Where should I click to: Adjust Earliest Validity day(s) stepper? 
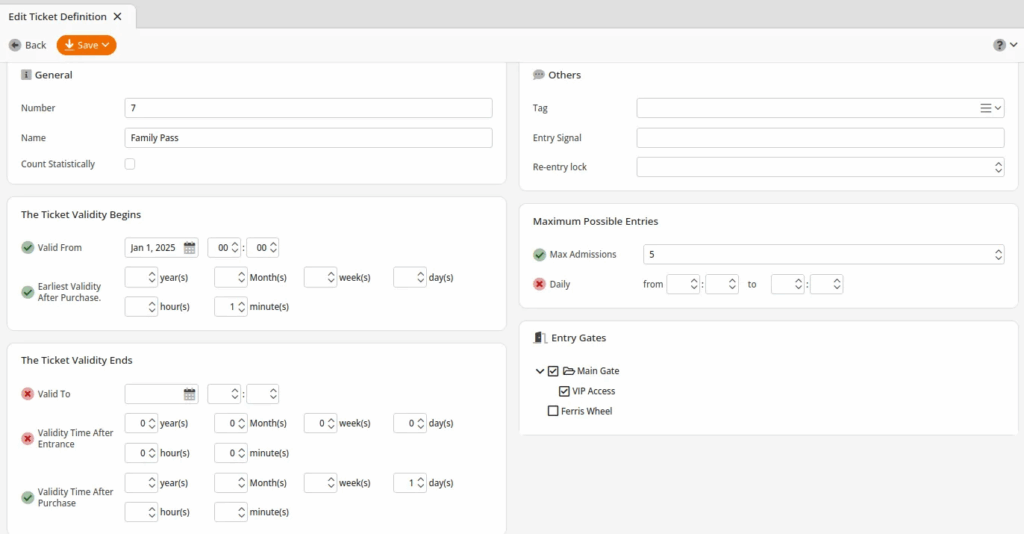point(421,277)
